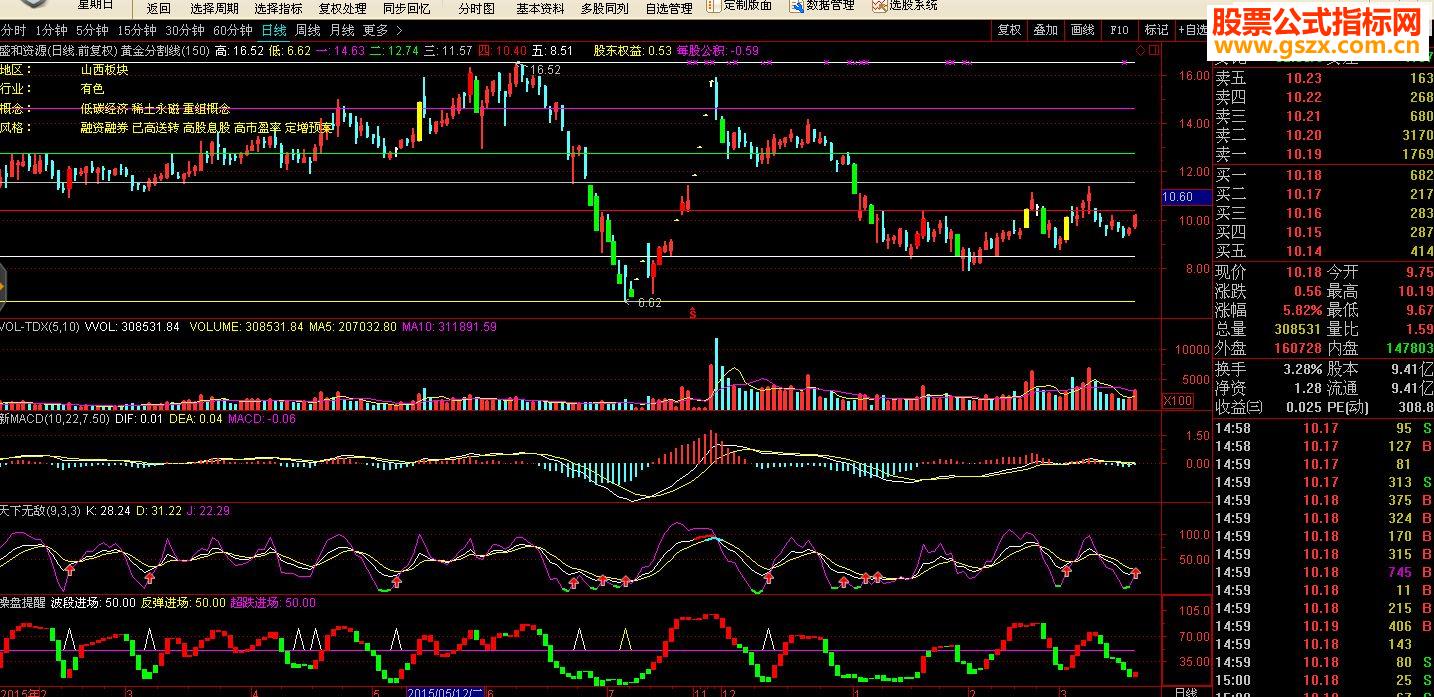Viewport: 1434px width, 697px height.
Task: Click the 复权 button above the chart
Action: coord(1009,30)
